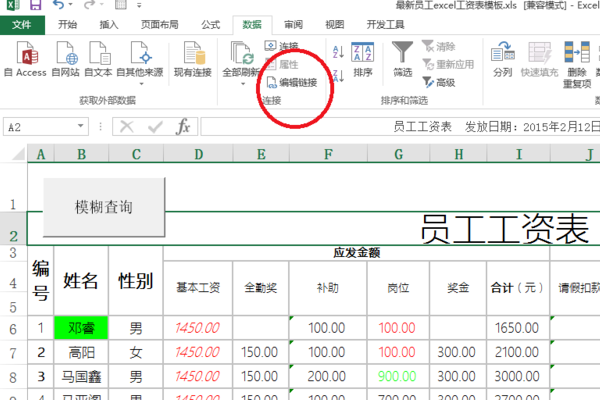Open 高级 (Advanced) filter options

click(x=439, y=82)
